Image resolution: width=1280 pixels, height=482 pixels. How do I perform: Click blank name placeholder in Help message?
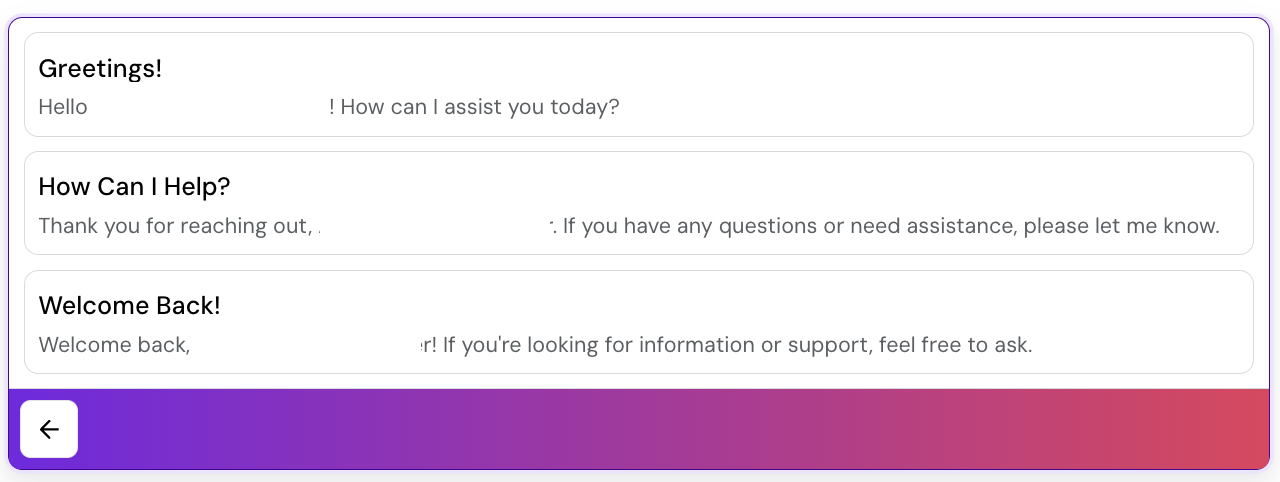pos(435,226)
